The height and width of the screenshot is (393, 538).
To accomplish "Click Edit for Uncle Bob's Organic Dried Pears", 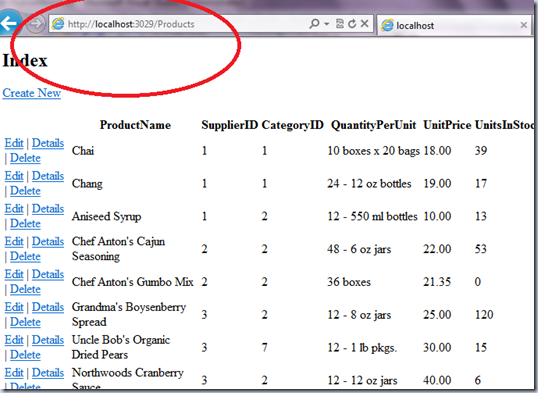I will click(x=14, y=340).
